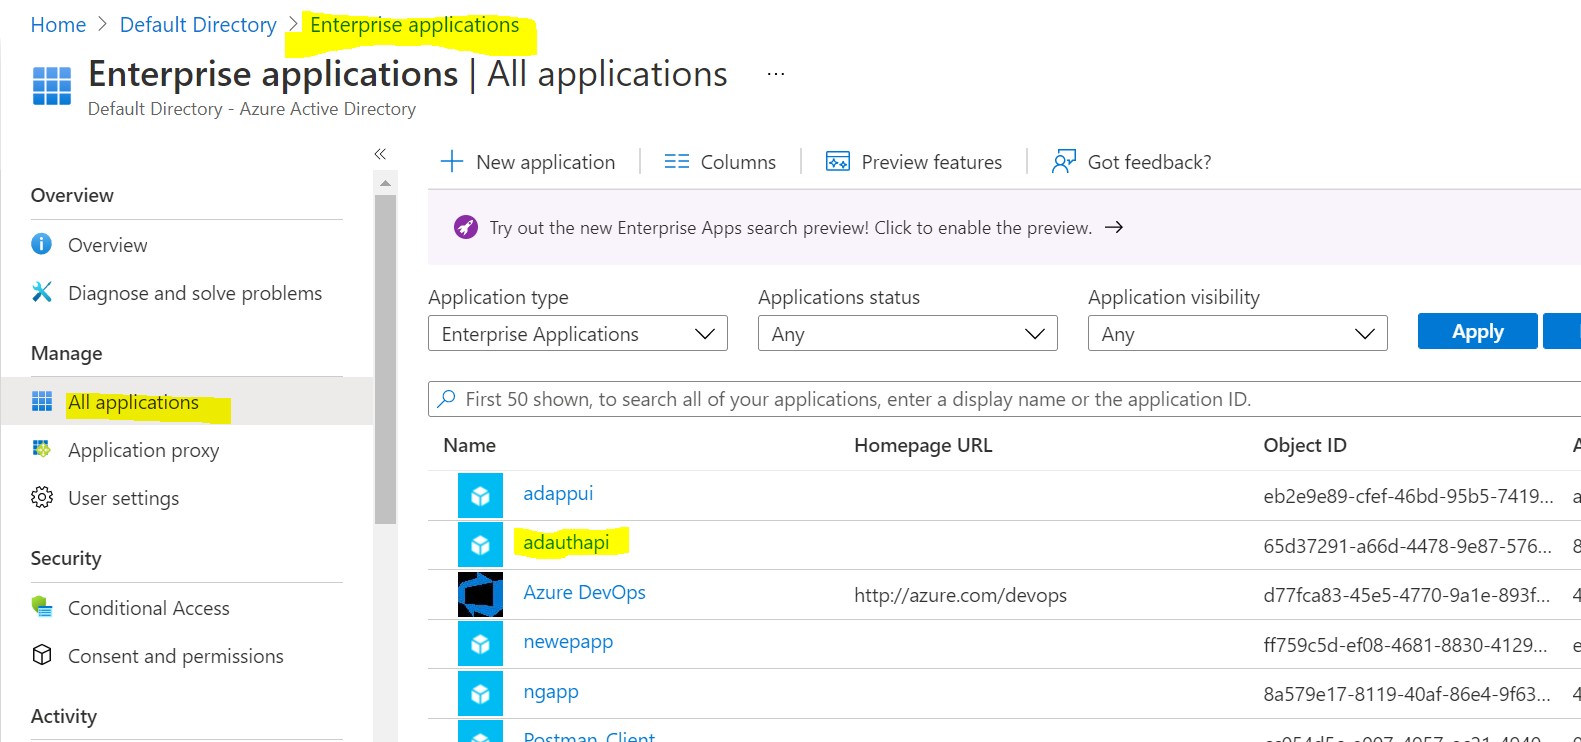The height and width of the screenshot is (742, 1581).
Task: Click the Preview features icon
Action: point(838,162)
